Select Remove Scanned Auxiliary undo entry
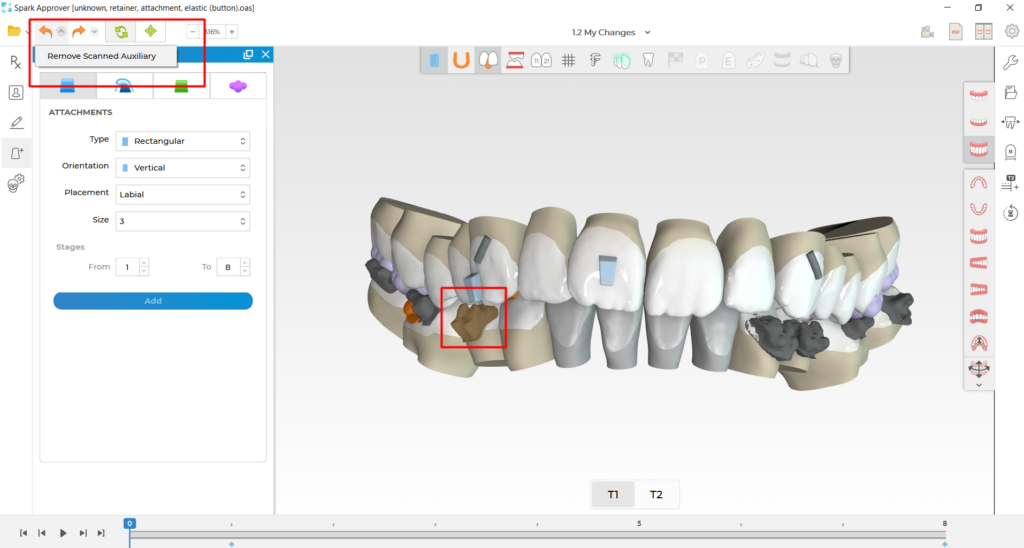Screen dimensions: 1024x548 (101, 56)
